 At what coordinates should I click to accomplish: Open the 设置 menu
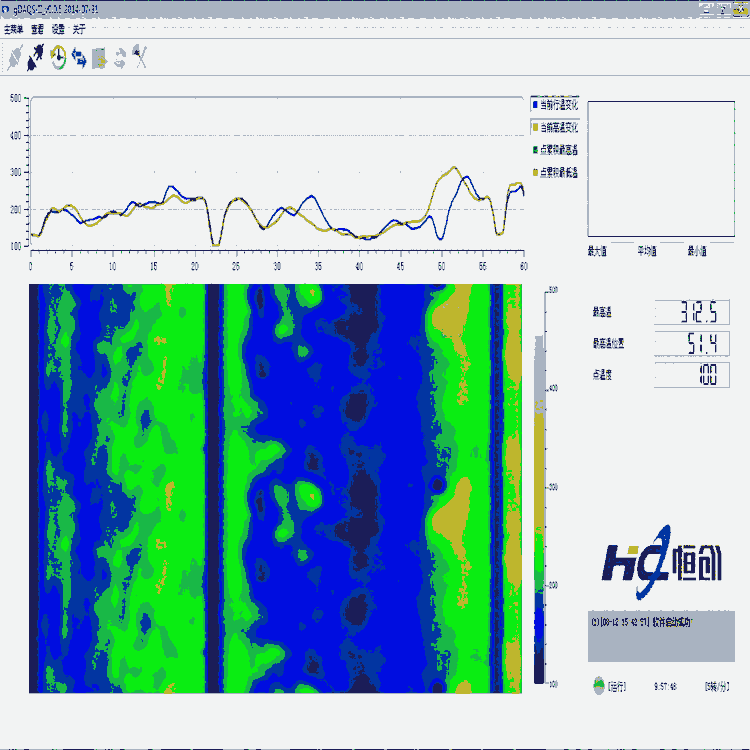pyautogui.click(x=58, y=30)
